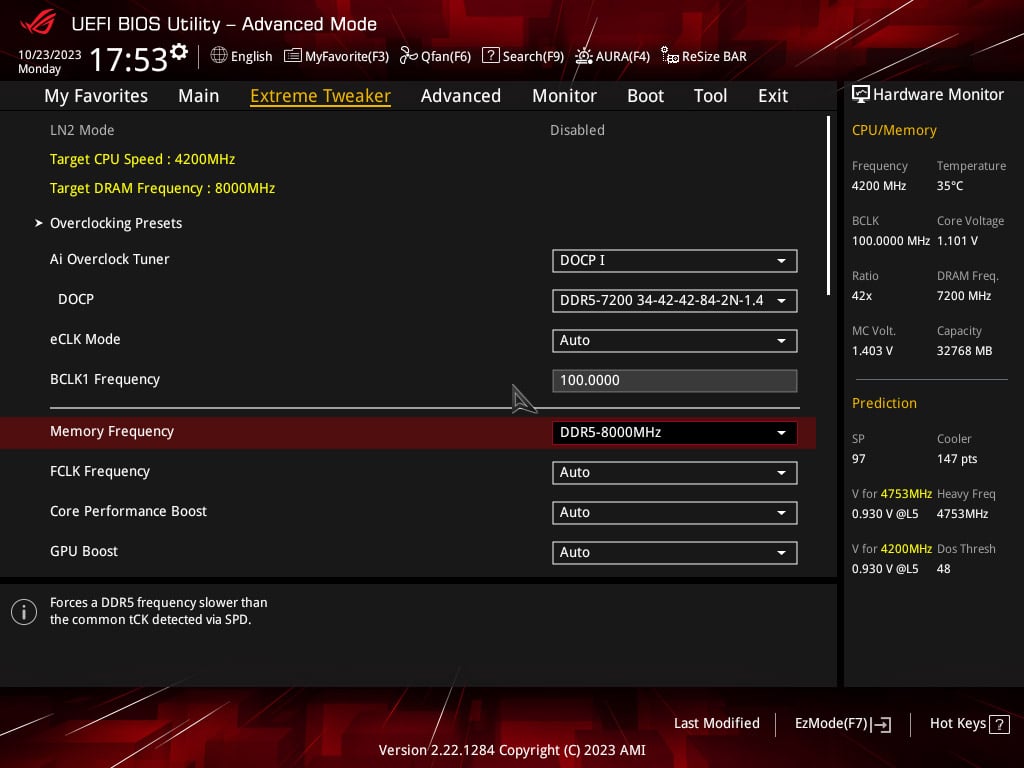Open Memory Frequency dropdown

(x=674, y=432)
